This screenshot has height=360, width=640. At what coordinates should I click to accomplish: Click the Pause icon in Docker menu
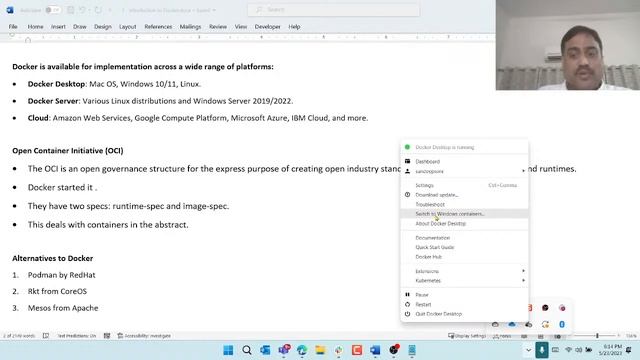tap(407, 294)
